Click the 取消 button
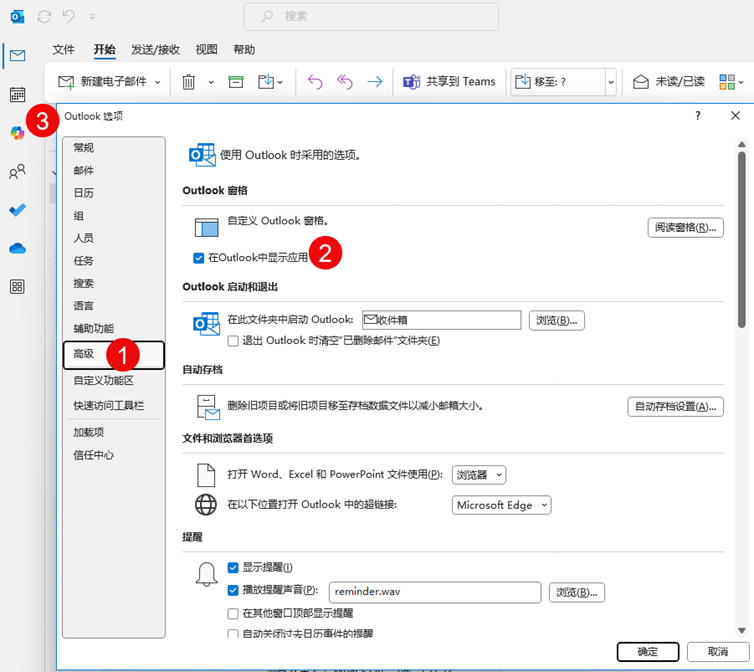 pos(717,652)
